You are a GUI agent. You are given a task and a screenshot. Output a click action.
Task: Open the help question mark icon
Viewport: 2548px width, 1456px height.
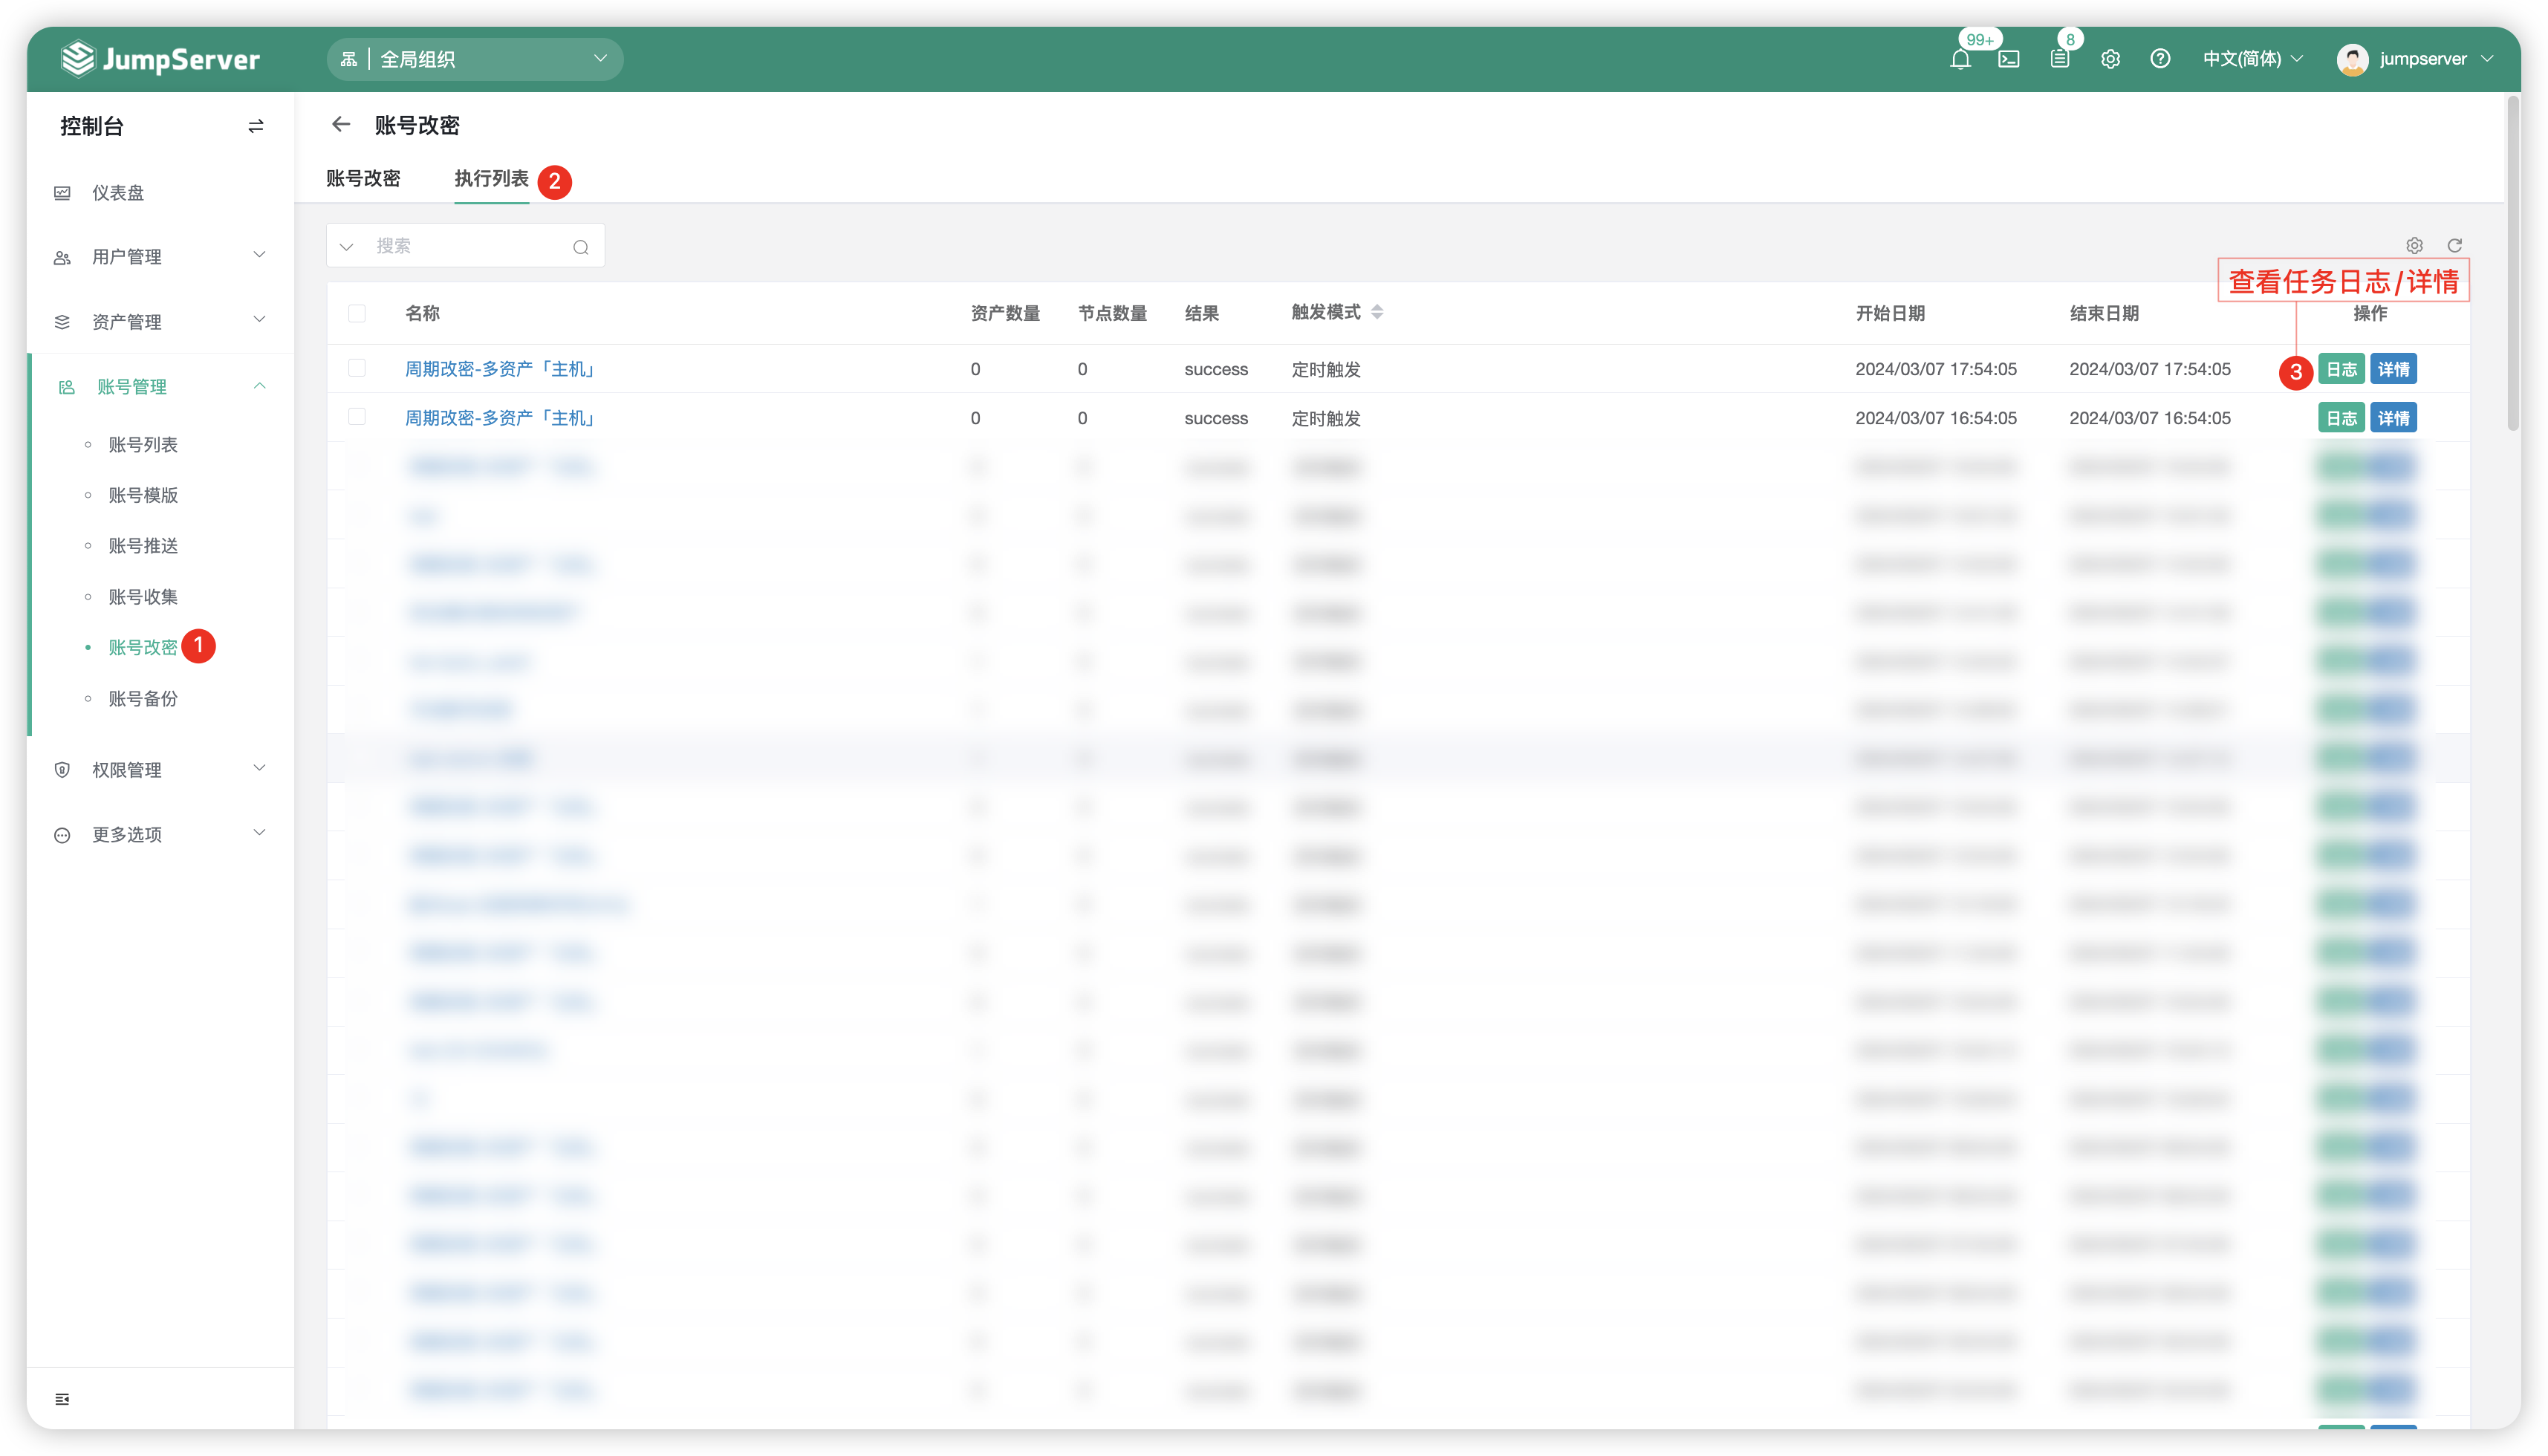pos(2160,59)
